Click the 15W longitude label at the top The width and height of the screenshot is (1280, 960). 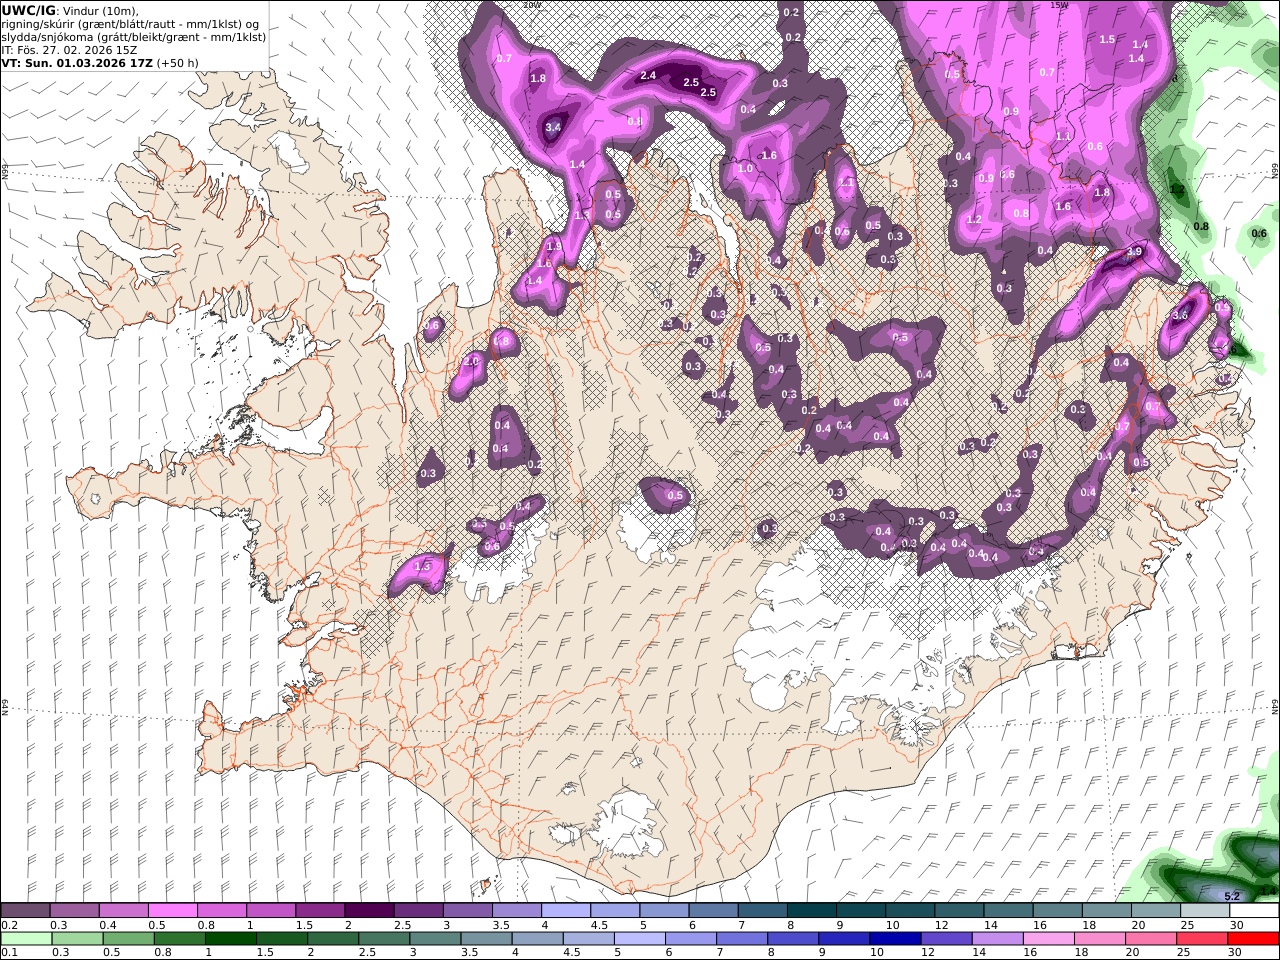click(x=1060, y=5)
